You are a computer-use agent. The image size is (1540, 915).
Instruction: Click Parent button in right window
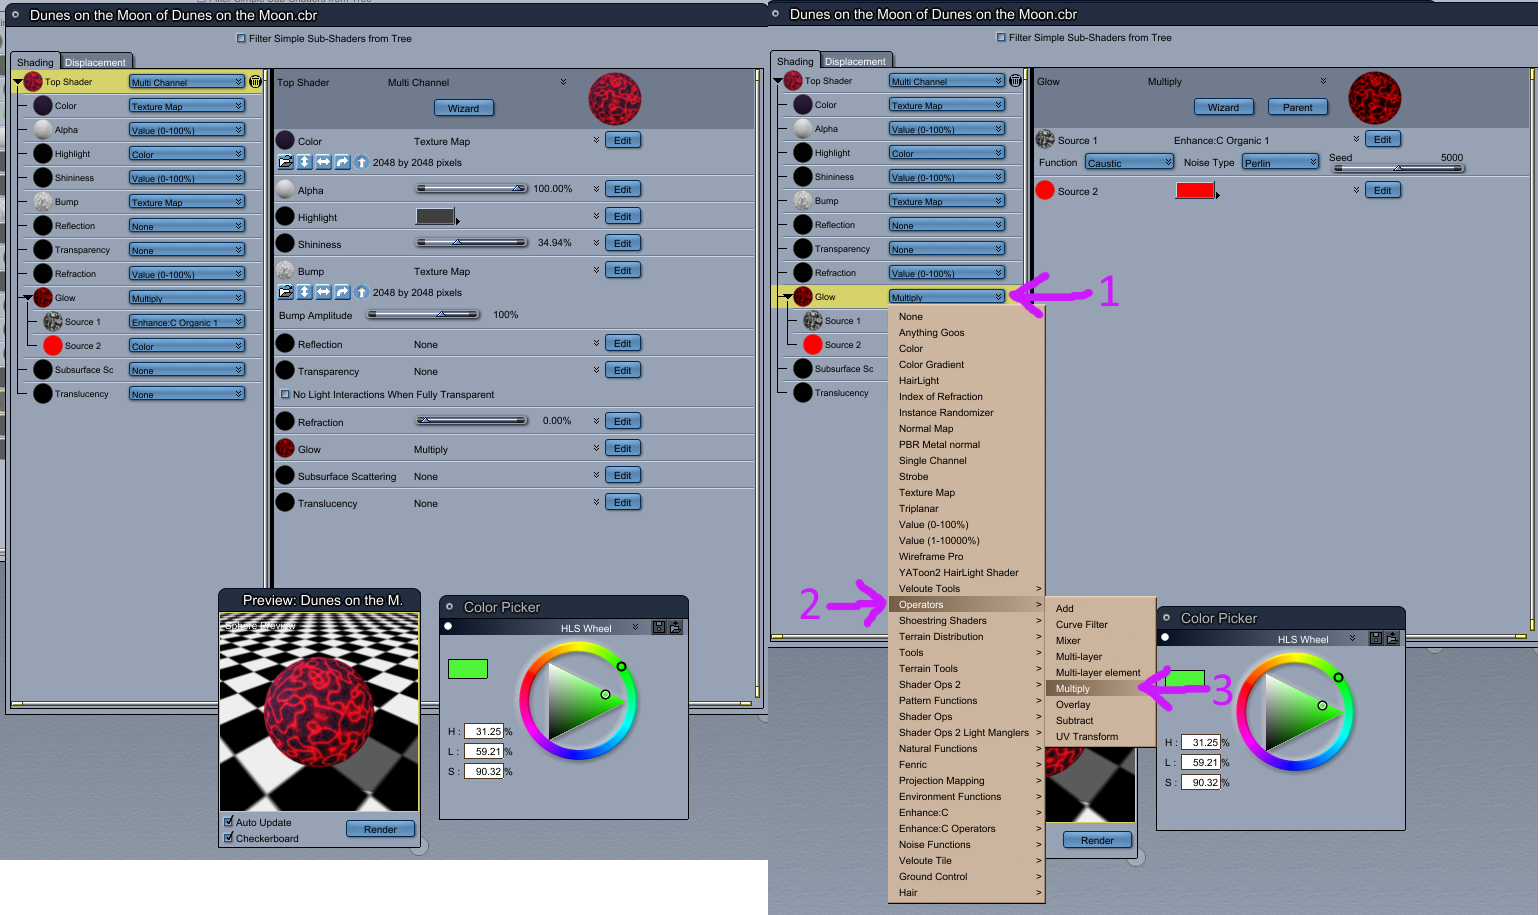[x=1298, y=107]
